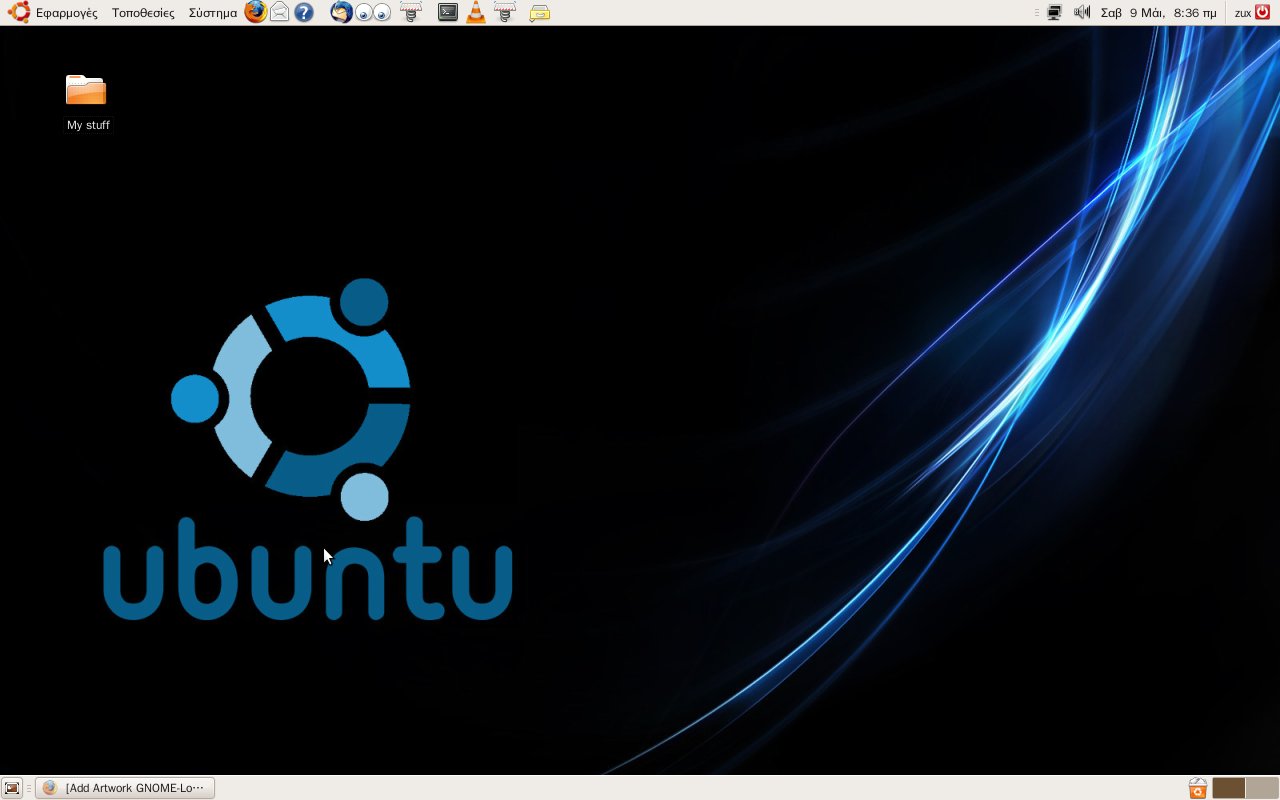Screen dimensions: 1280x800
Task: Switch to the Add Artwork GNOME-Lo… taskbar window
Action: 125,788
